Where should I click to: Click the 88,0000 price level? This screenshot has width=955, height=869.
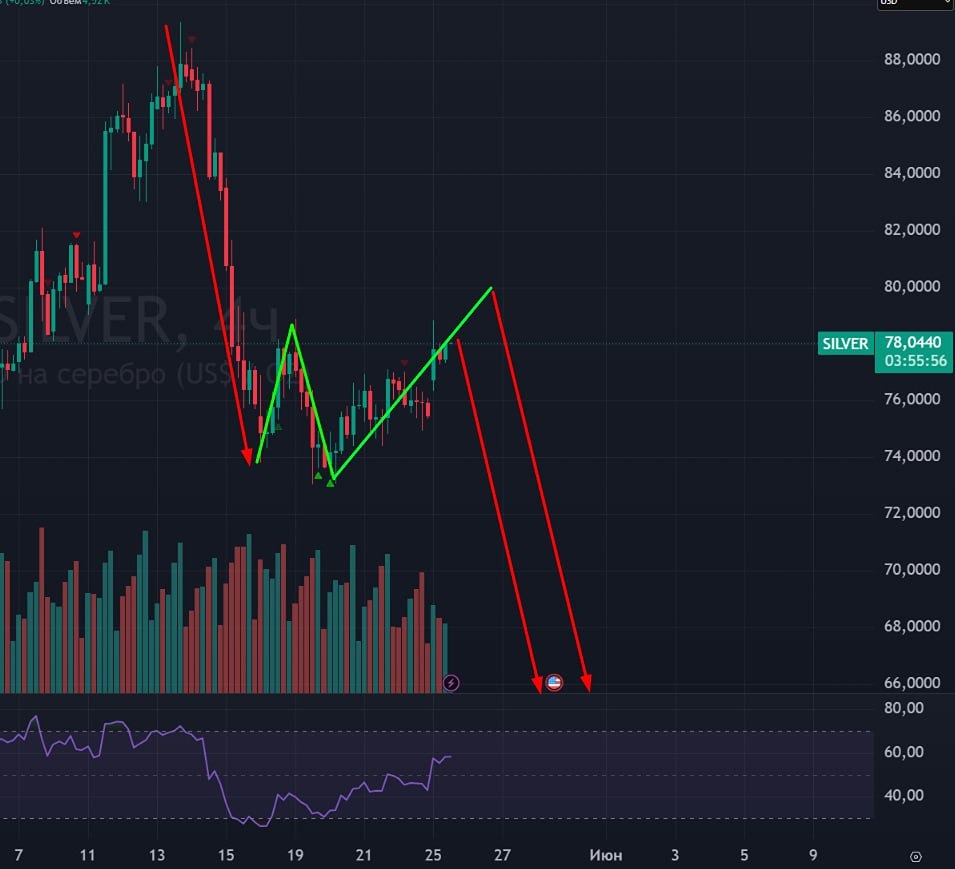click(912, 59)
